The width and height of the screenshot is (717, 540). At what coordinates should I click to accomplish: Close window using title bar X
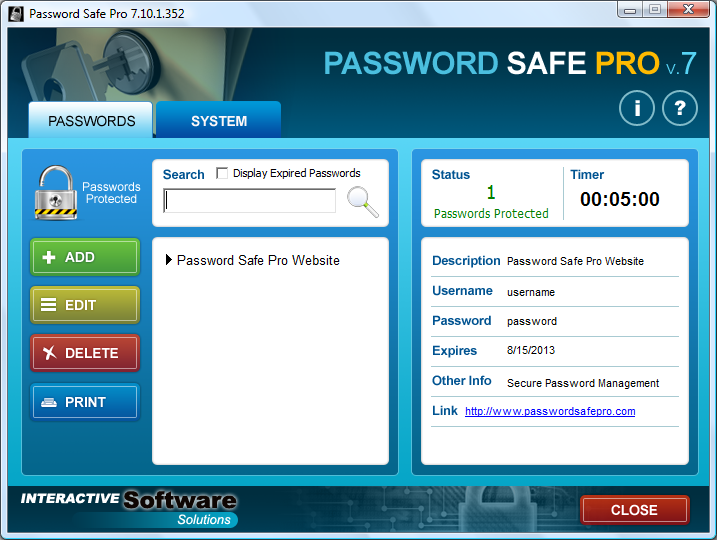click(x=688, y=10)
